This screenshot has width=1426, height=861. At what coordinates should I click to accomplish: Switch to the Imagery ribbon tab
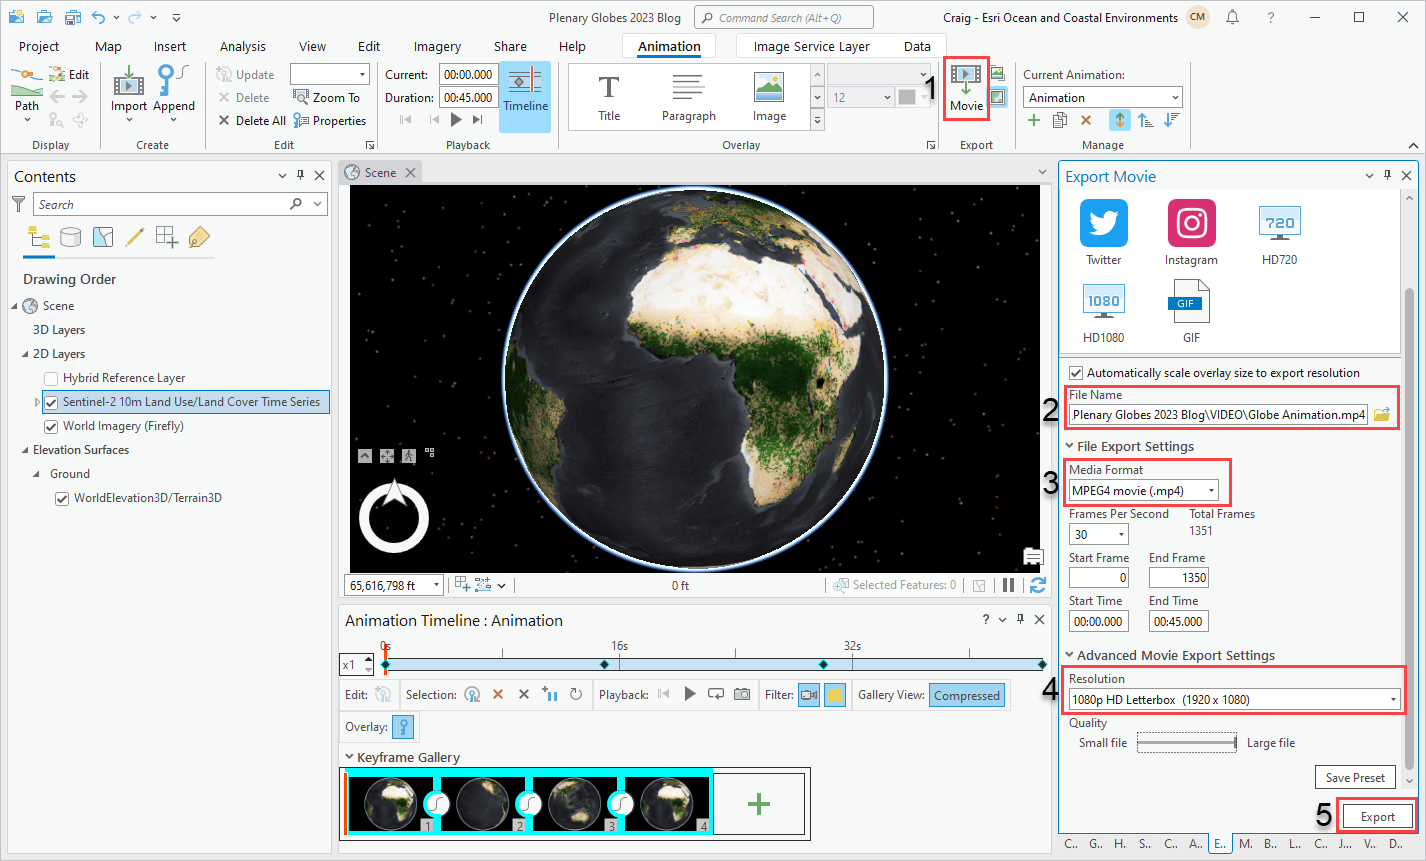[437, 46]
